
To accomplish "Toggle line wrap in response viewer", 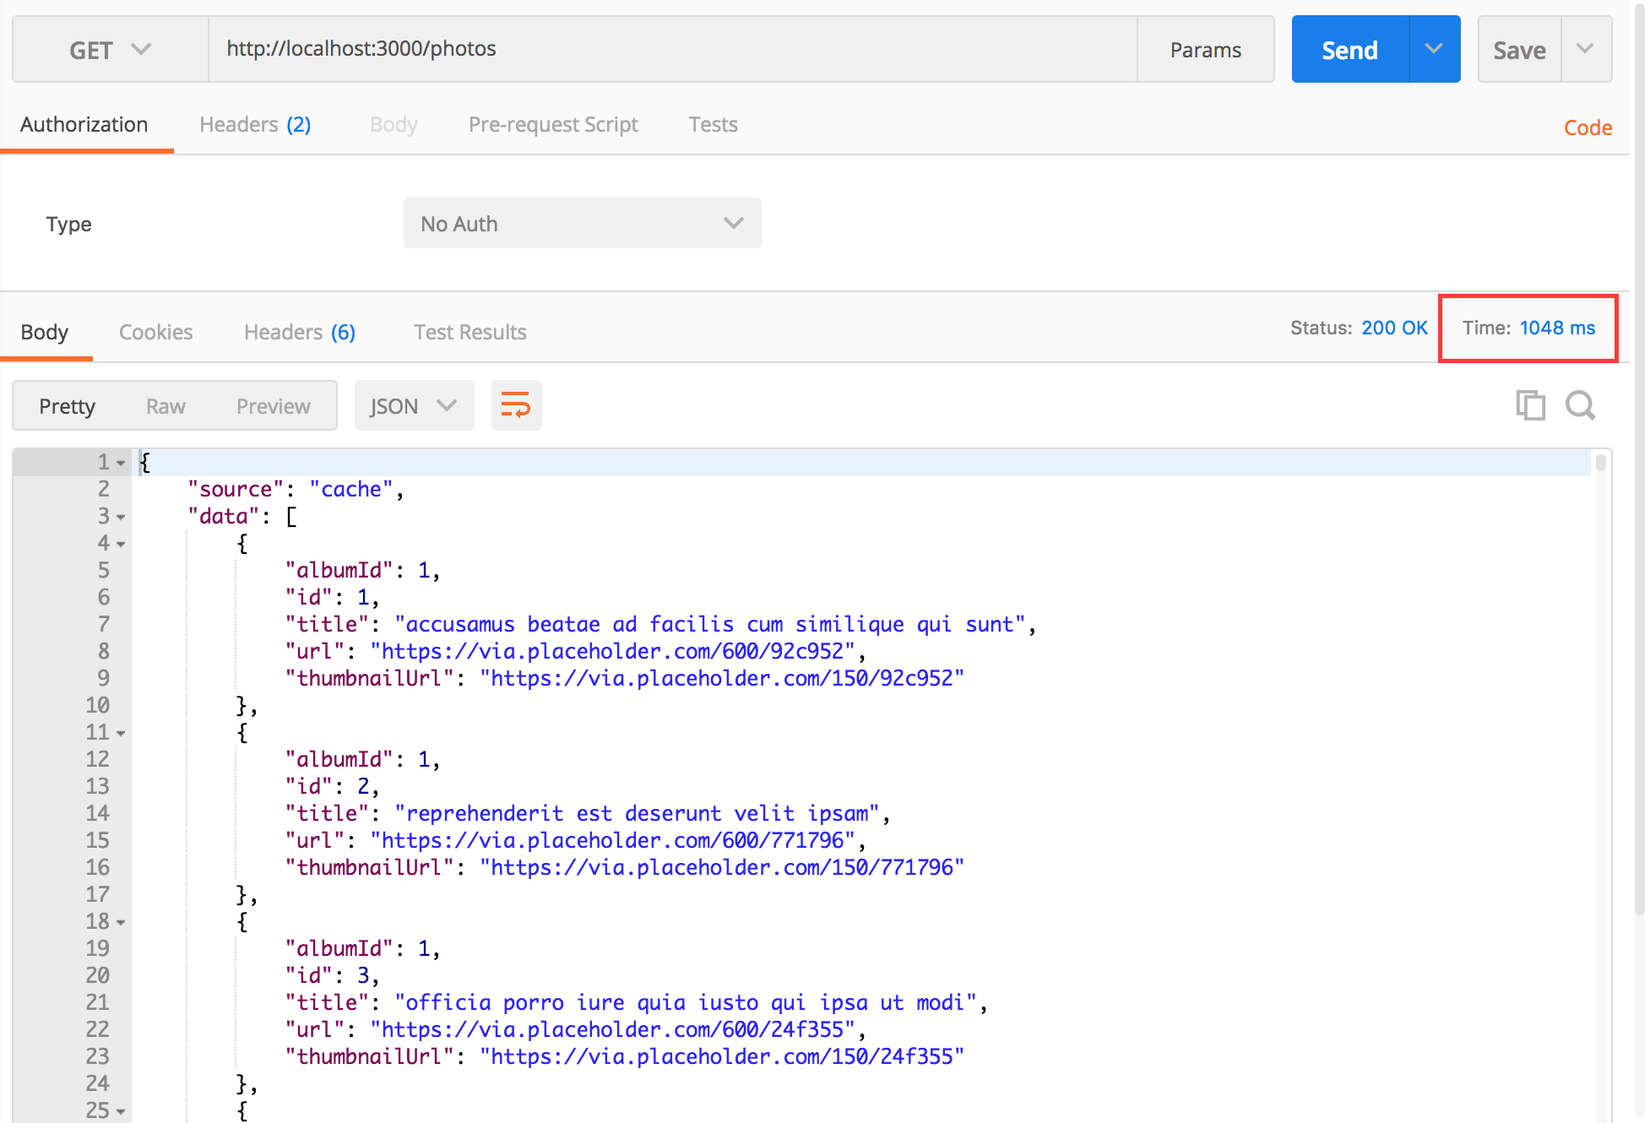I will point(516,405).
